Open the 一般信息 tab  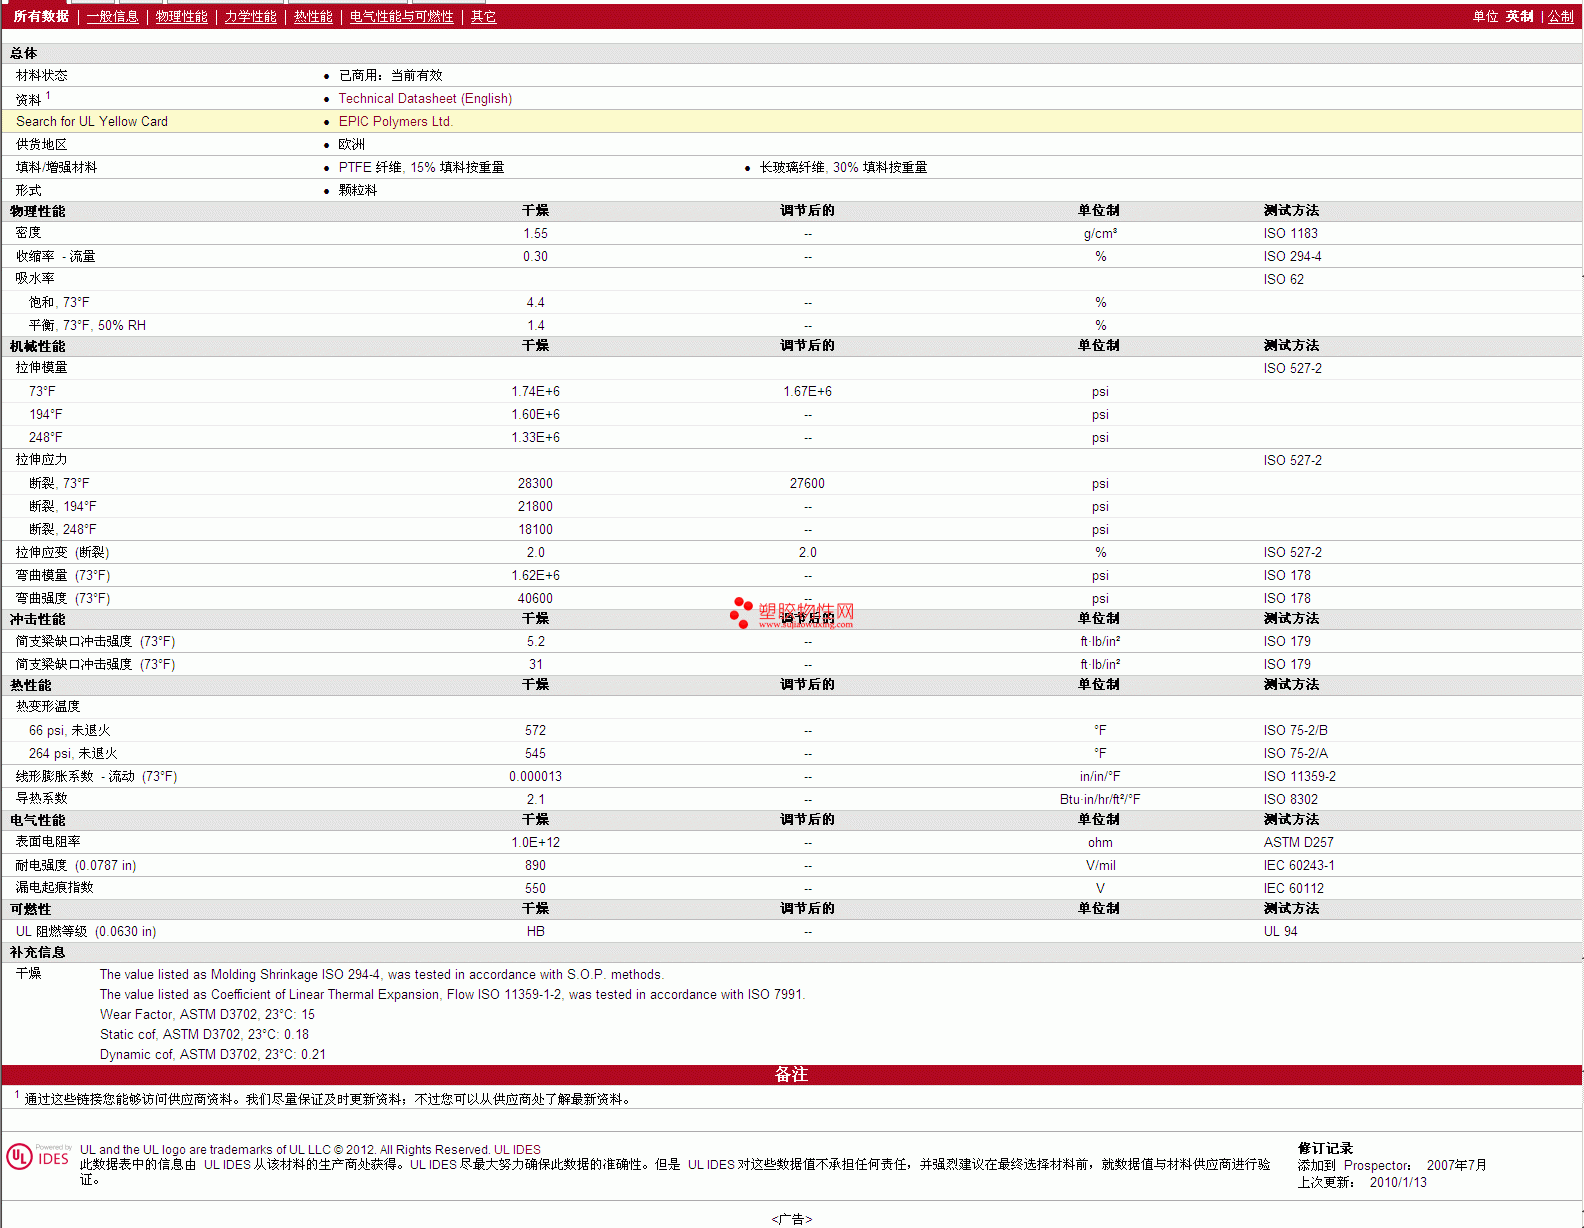click(x=112, y=16)
